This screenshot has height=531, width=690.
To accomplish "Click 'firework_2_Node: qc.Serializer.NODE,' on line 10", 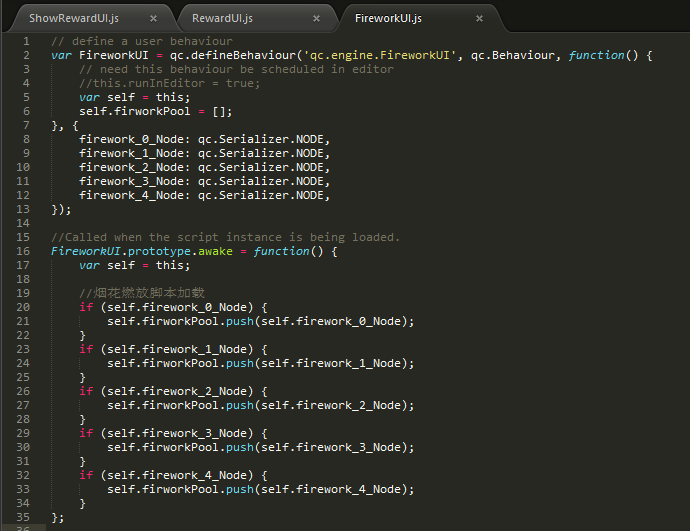I will pyautogui.click(x=204, y=168).
